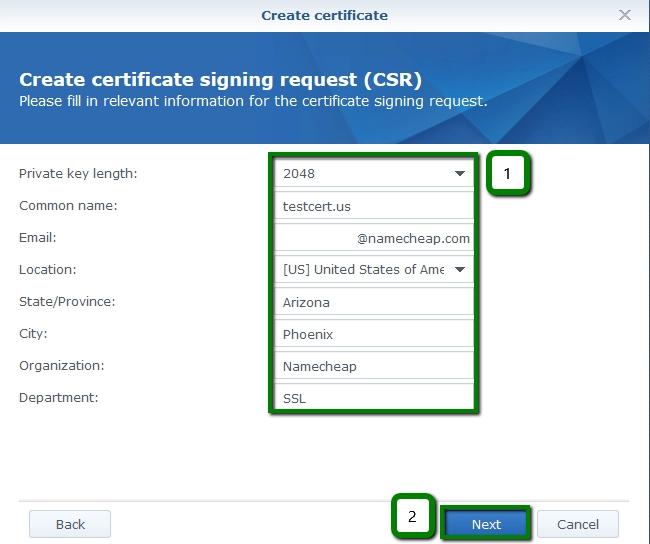The height and width of the screenshot is (544, 650).
Task: Click the Create certificate signing request heading
Action: (x=220, y=79)
